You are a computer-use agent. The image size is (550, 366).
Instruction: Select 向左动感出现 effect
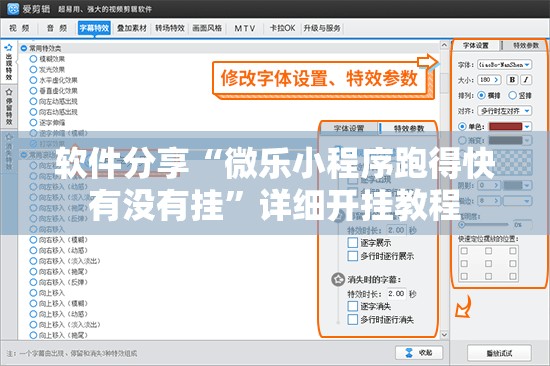click(54, 101)
